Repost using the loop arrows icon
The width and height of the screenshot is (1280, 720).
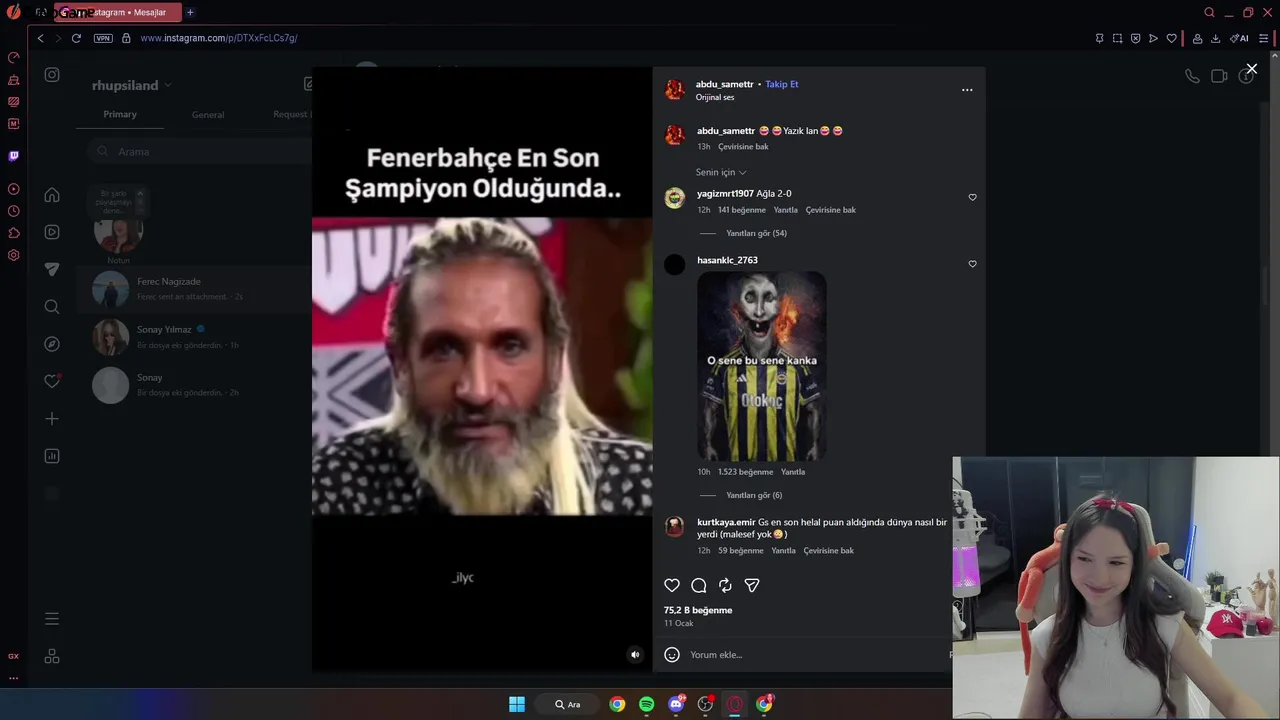[725, 586]
